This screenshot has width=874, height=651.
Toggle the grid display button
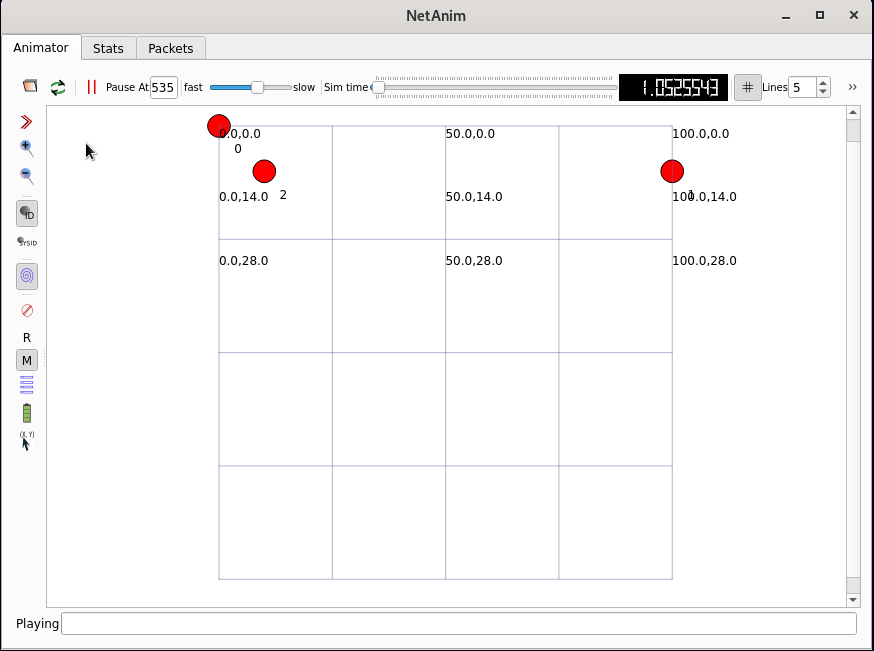(747, 88)
